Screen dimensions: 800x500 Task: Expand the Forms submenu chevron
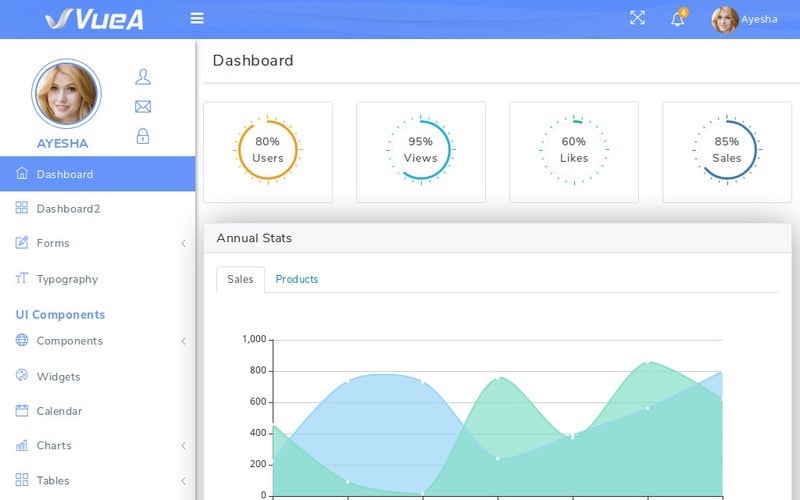183,243
